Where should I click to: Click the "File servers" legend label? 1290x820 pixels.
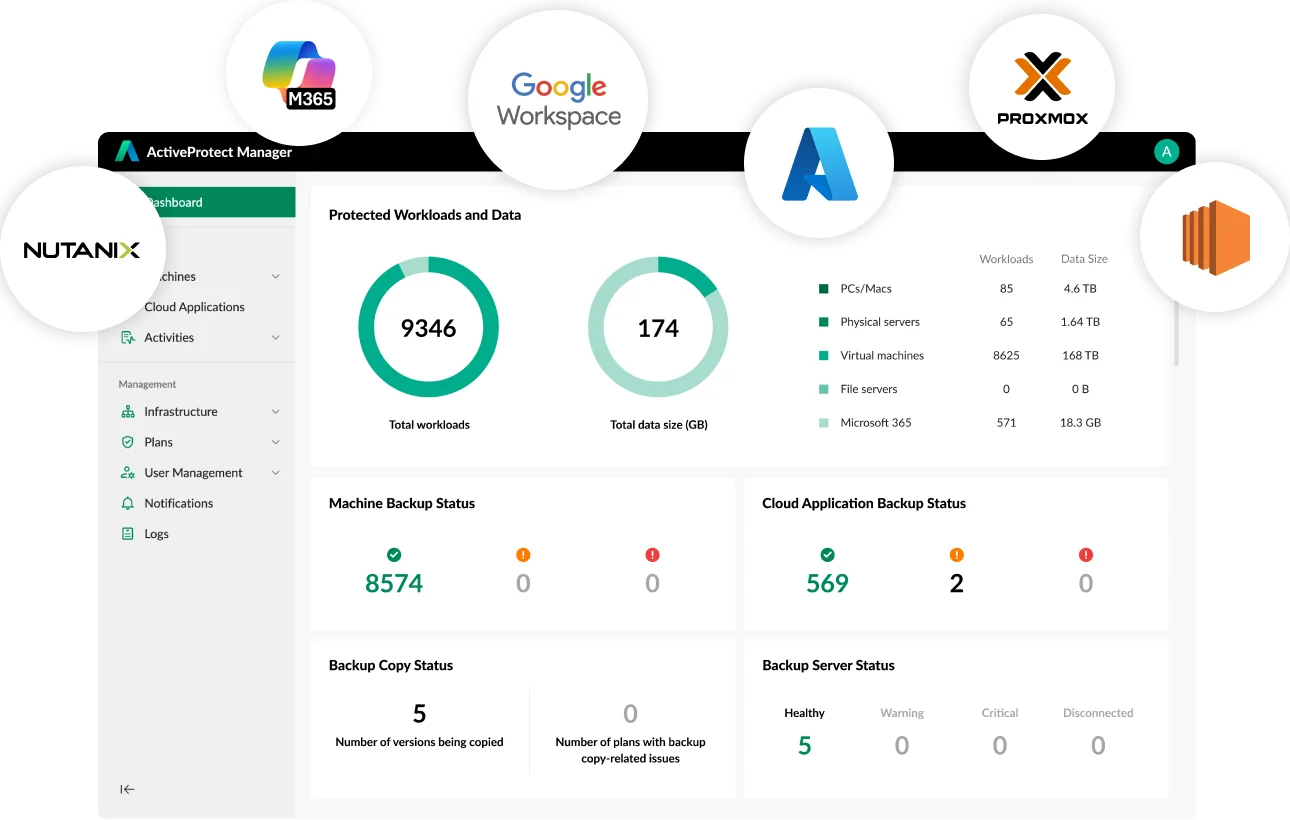(869, 389)
